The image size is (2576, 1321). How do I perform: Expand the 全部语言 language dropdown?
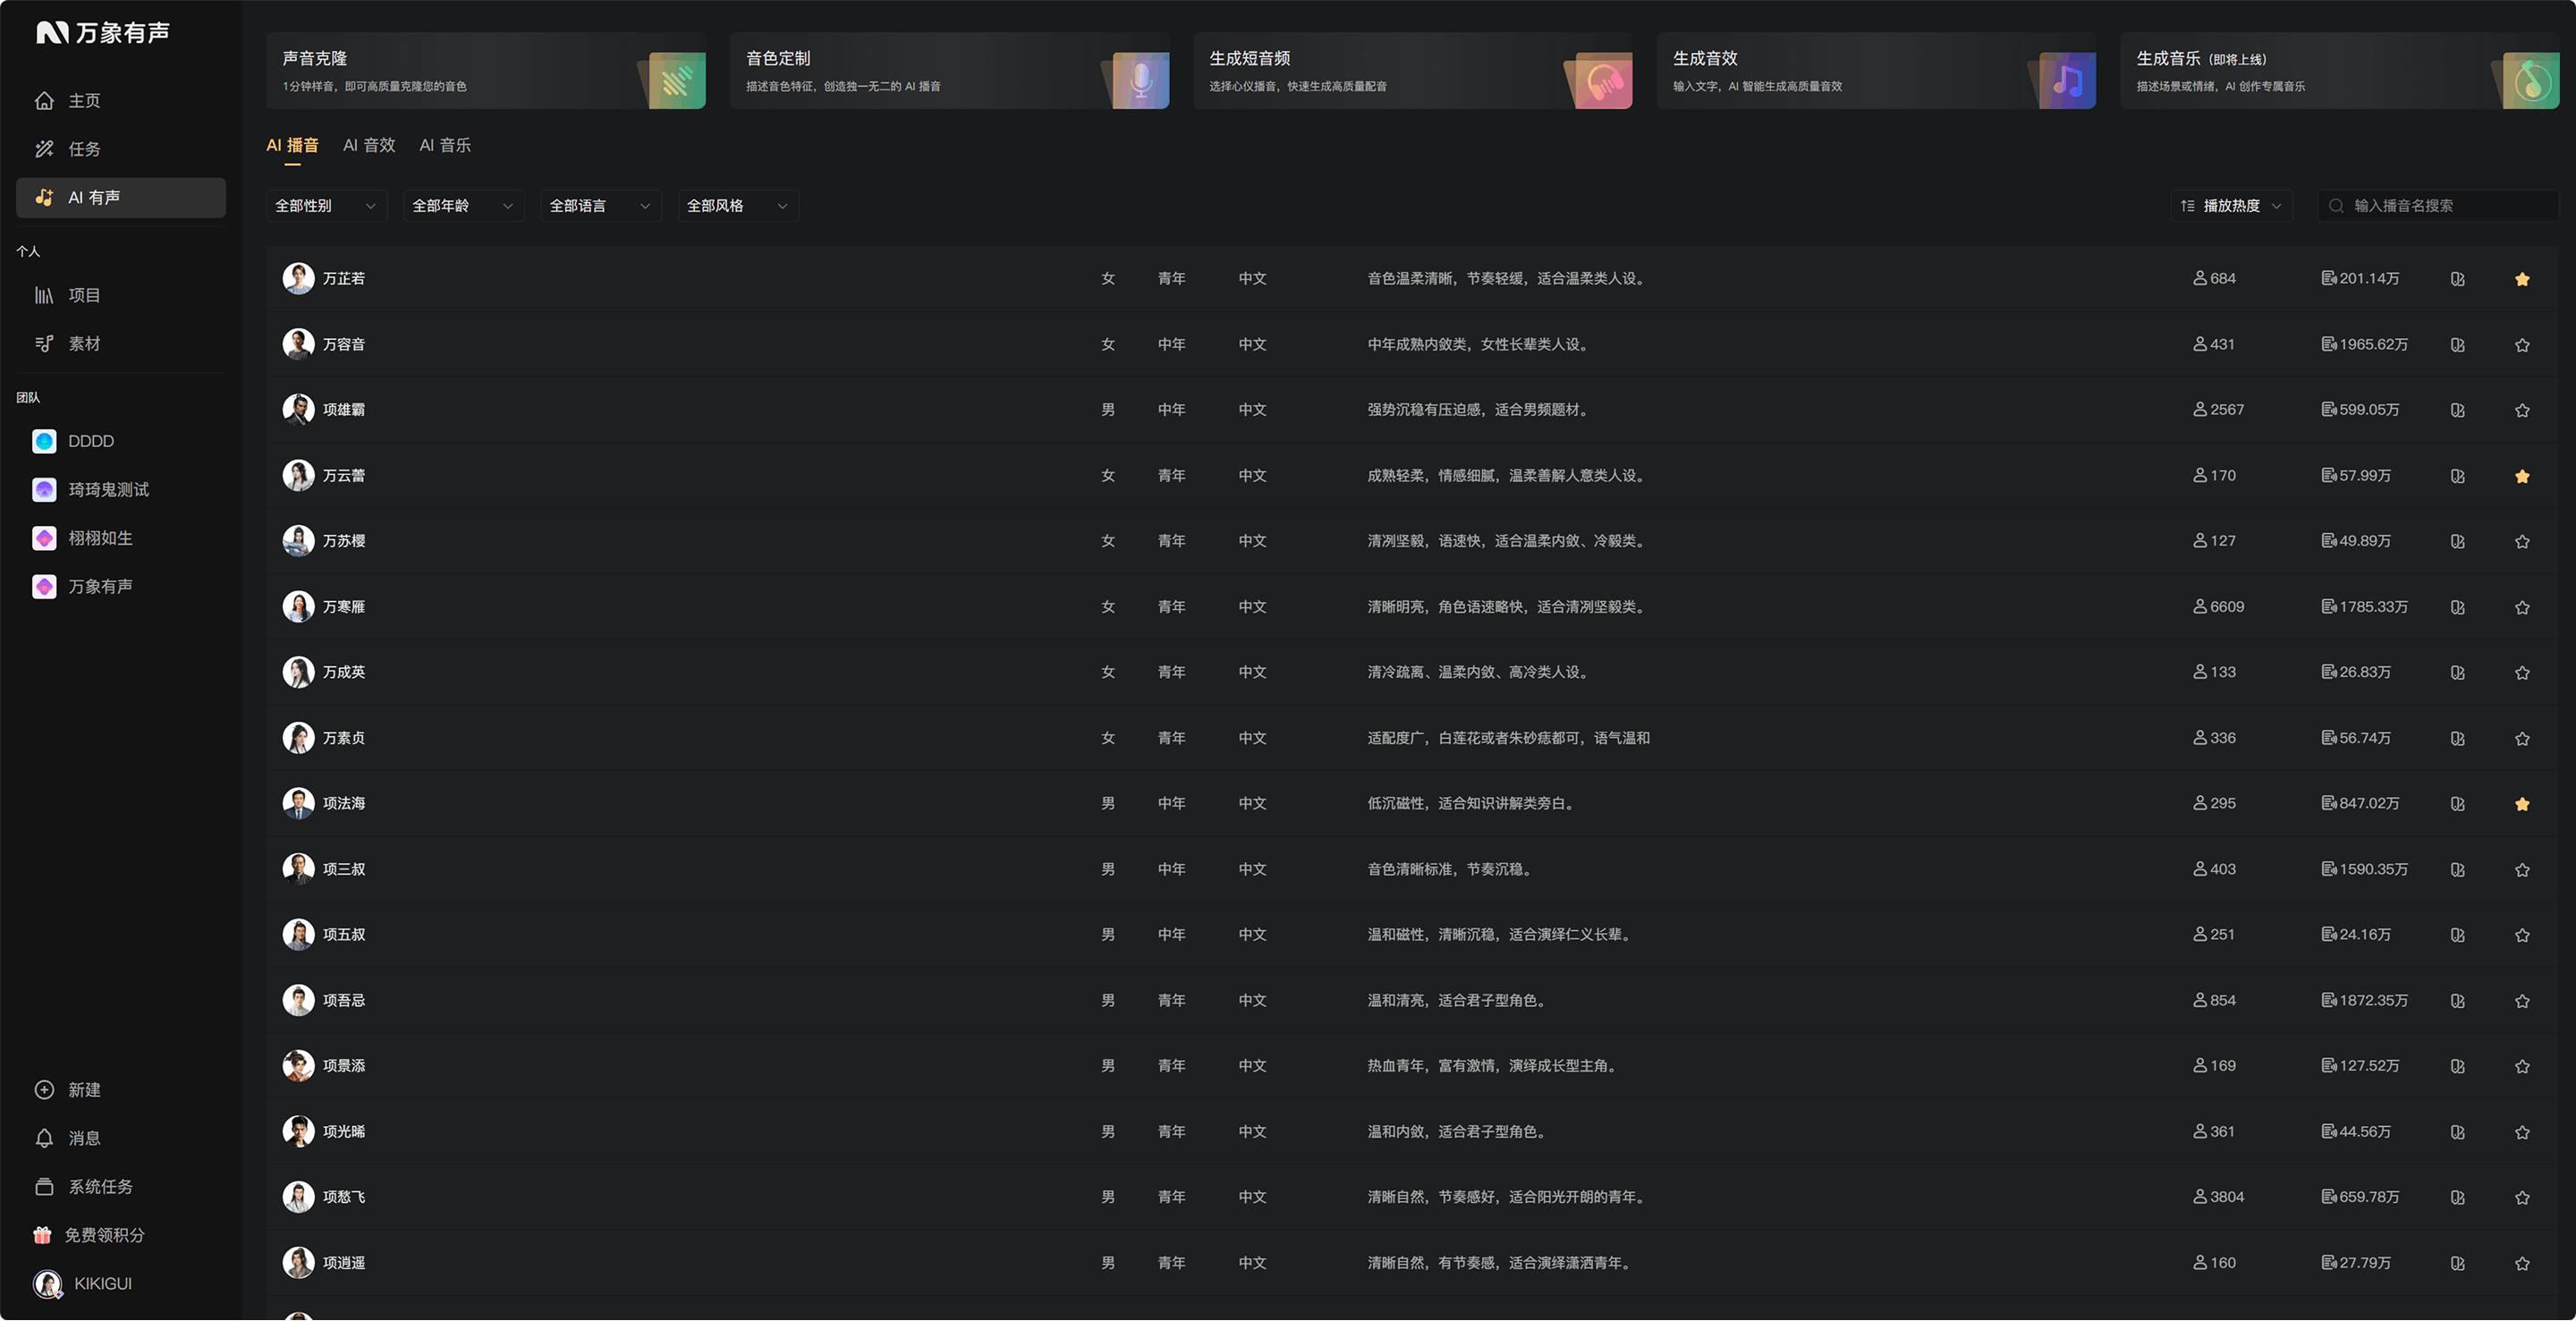(601, 206)
